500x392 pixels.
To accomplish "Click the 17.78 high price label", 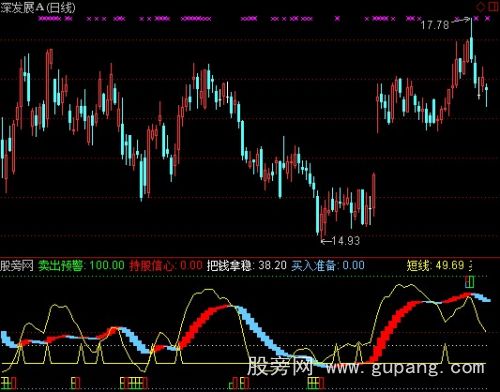I will click(x=435, y=25).
